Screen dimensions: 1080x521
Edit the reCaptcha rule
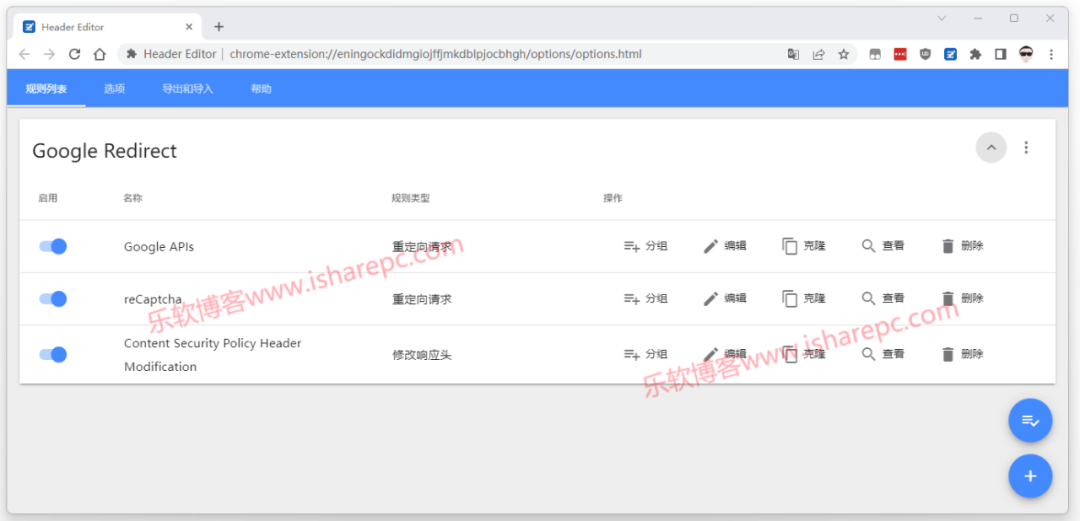pyautogui.click(x=725, y=298)
